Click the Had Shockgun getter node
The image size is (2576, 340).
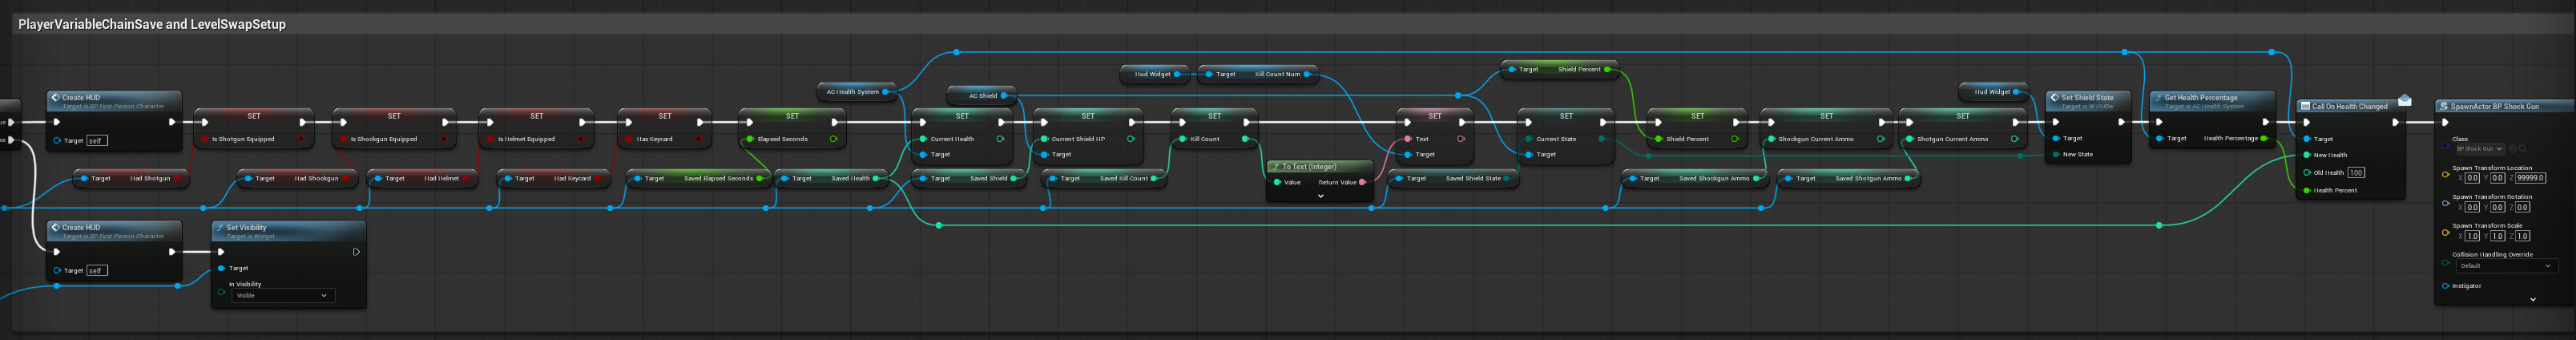pos(297,179)
